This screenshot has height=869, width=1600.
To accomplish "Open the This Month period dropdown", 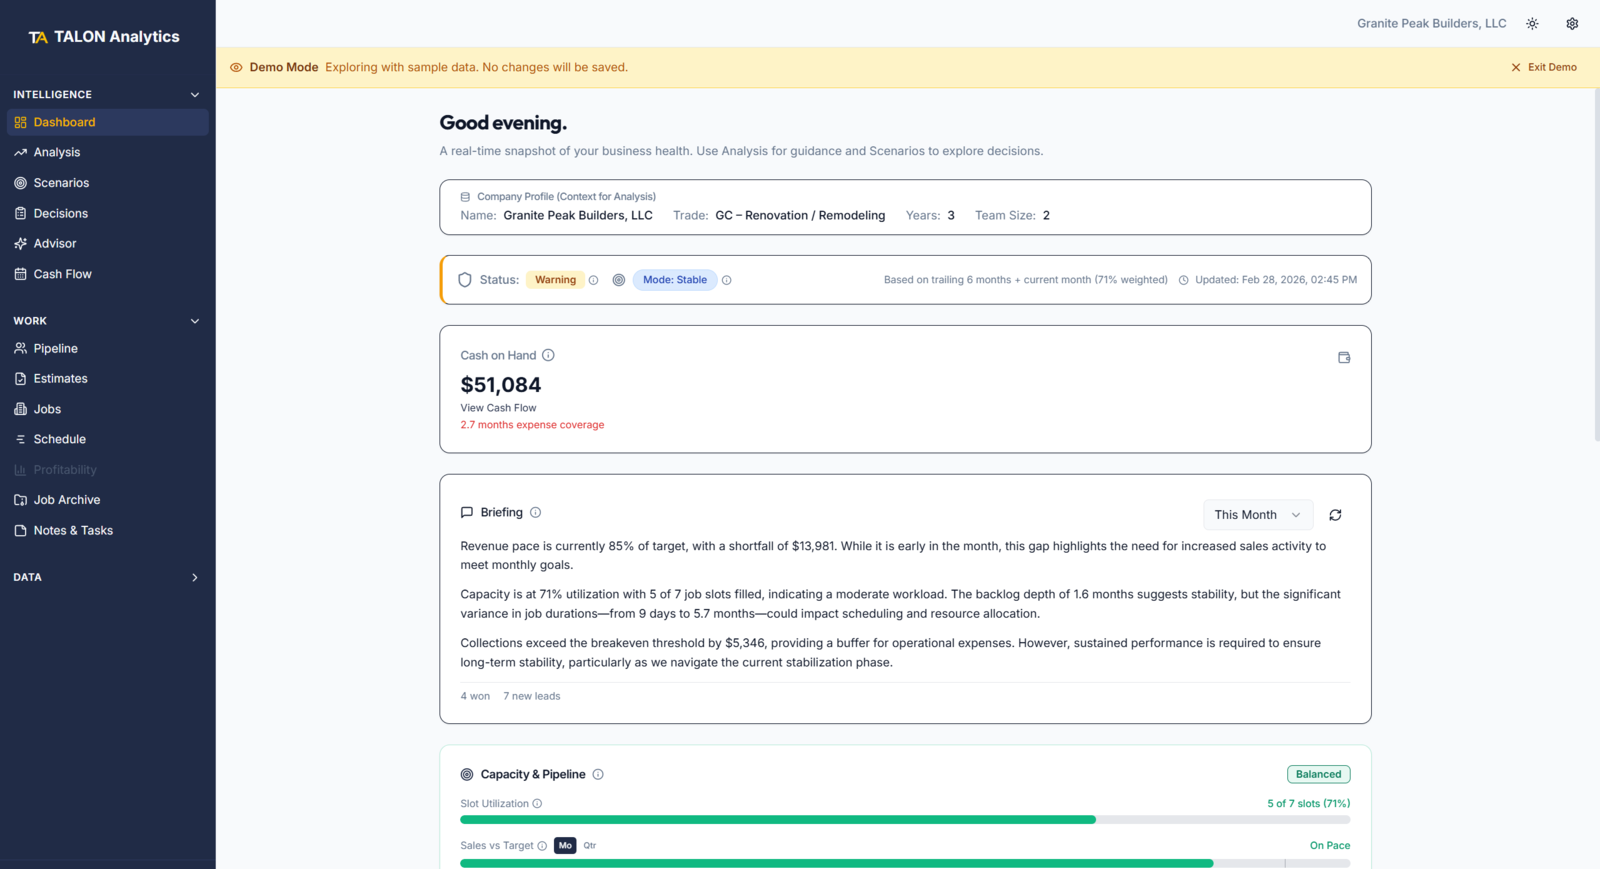I will [1258, 515].
